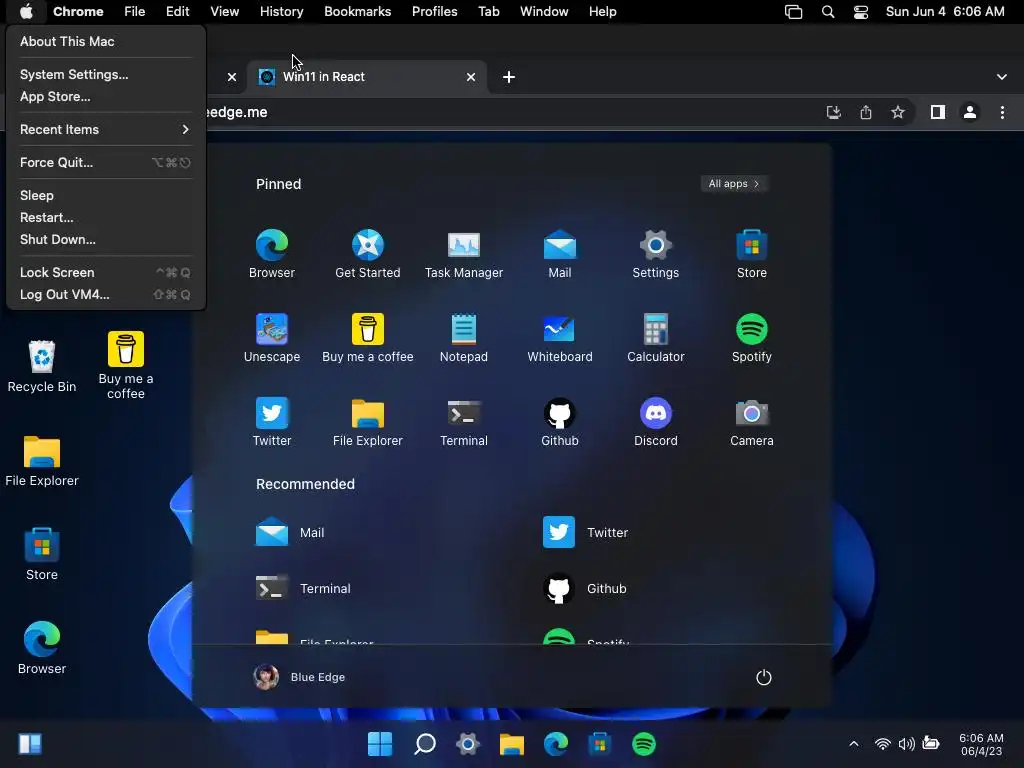Open File Explorer desktop icon
This screenshot has height=768, width=1024.
(42, 461)
